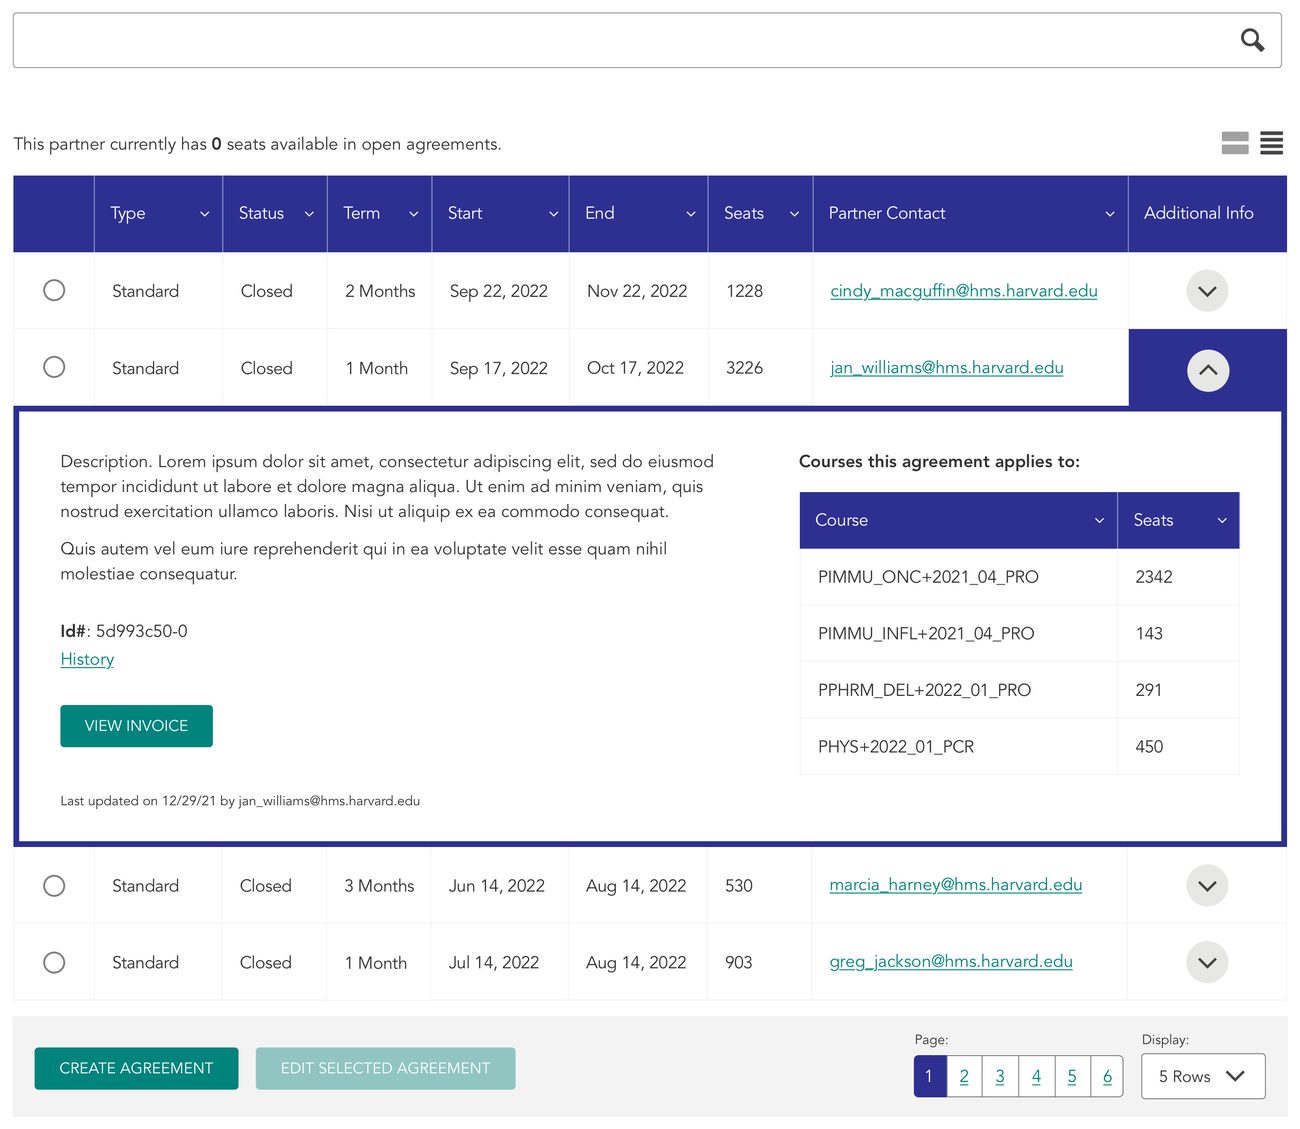Click the PPHRM_DEL+2022_01_PRO course cell
Viewport: 1300px width, 1129px height.
click(958, 690)
